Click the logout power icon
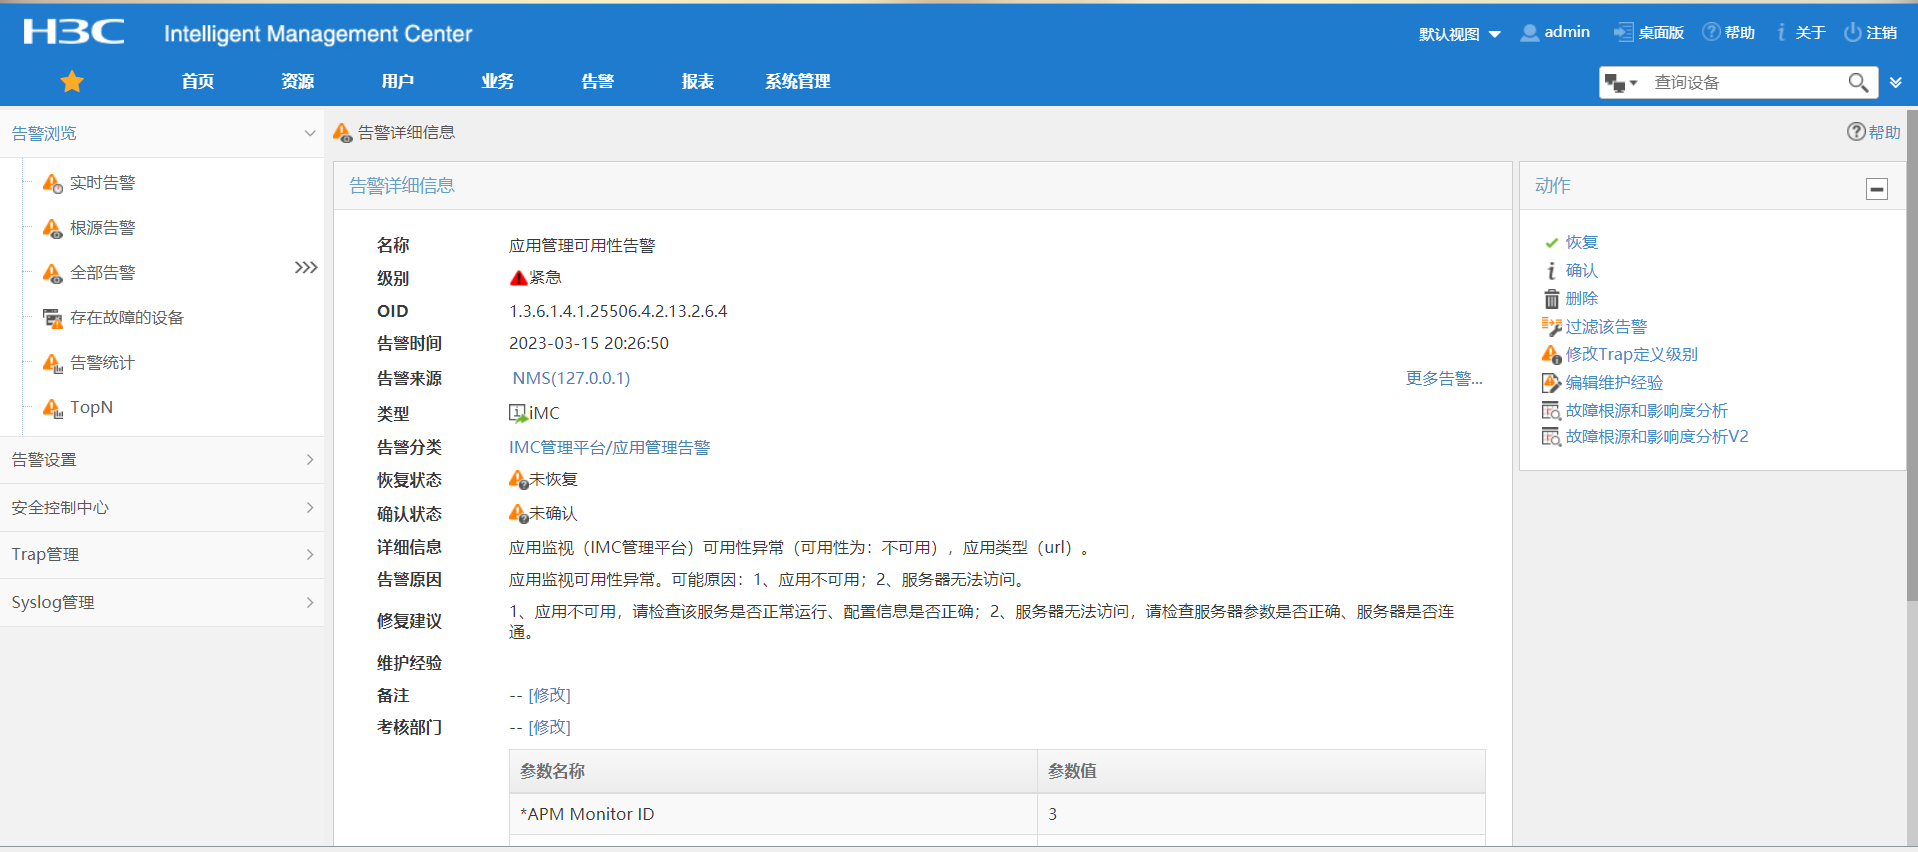 [x=1853, y=33]
